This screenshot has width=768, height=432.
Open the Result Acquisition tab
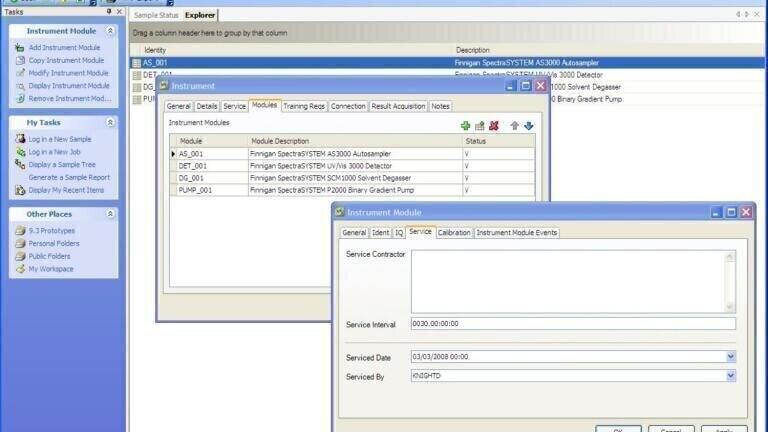(x=398, y=106)
